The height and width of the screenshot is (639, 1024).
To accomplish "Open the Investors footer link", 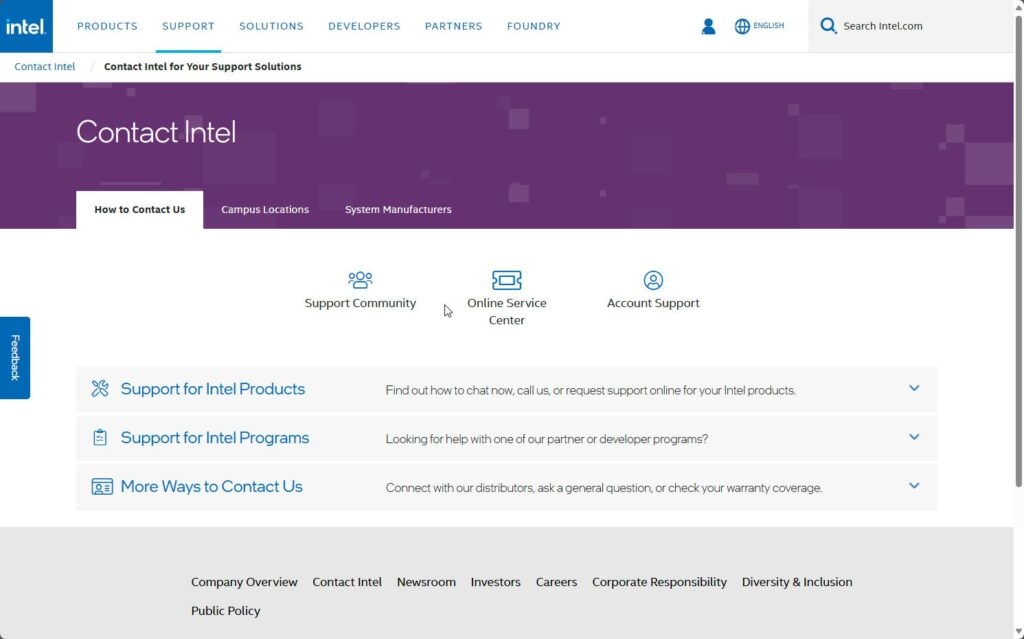I will (x=495, y=582).
